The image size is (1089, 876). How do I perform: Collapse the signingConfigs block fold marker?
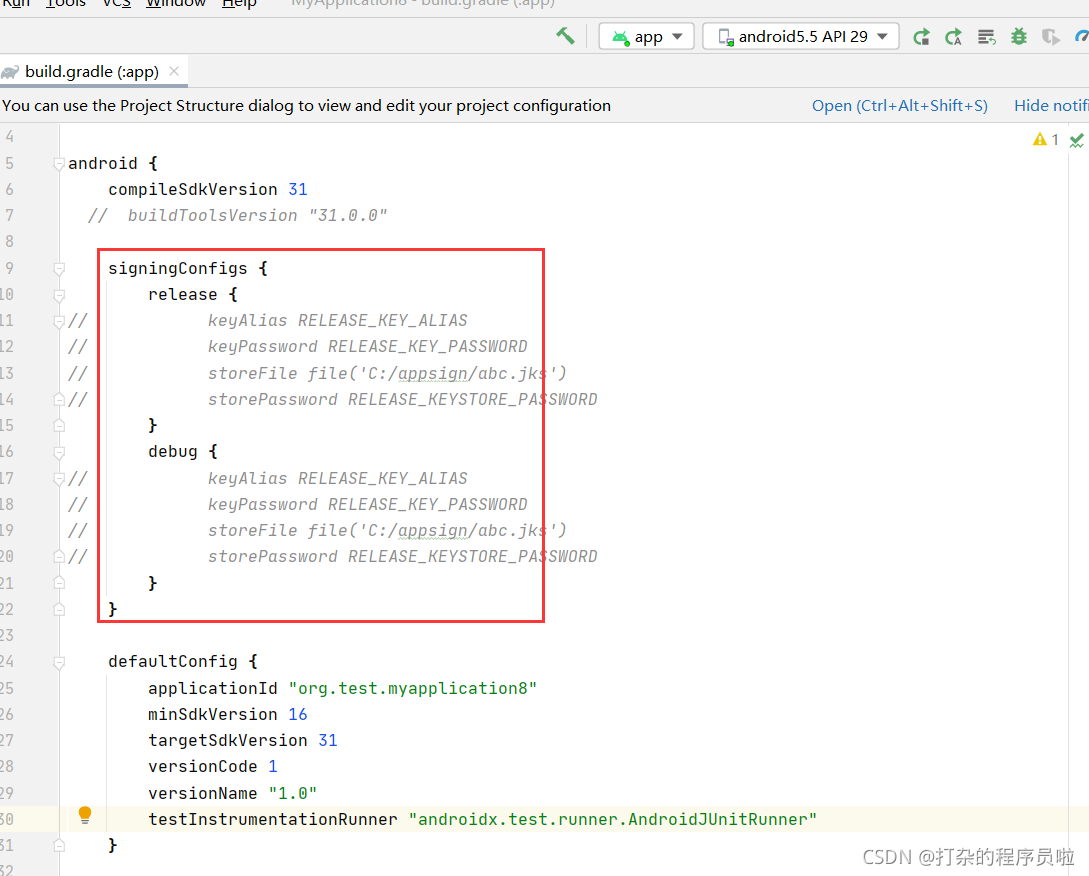[x=59, y=269]
